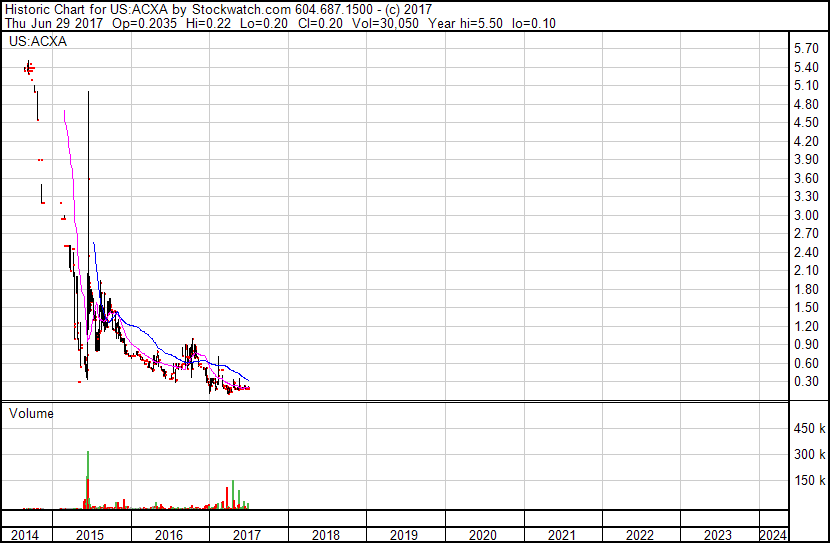Click the Op=0.2035 open price value

click(145, 23)
